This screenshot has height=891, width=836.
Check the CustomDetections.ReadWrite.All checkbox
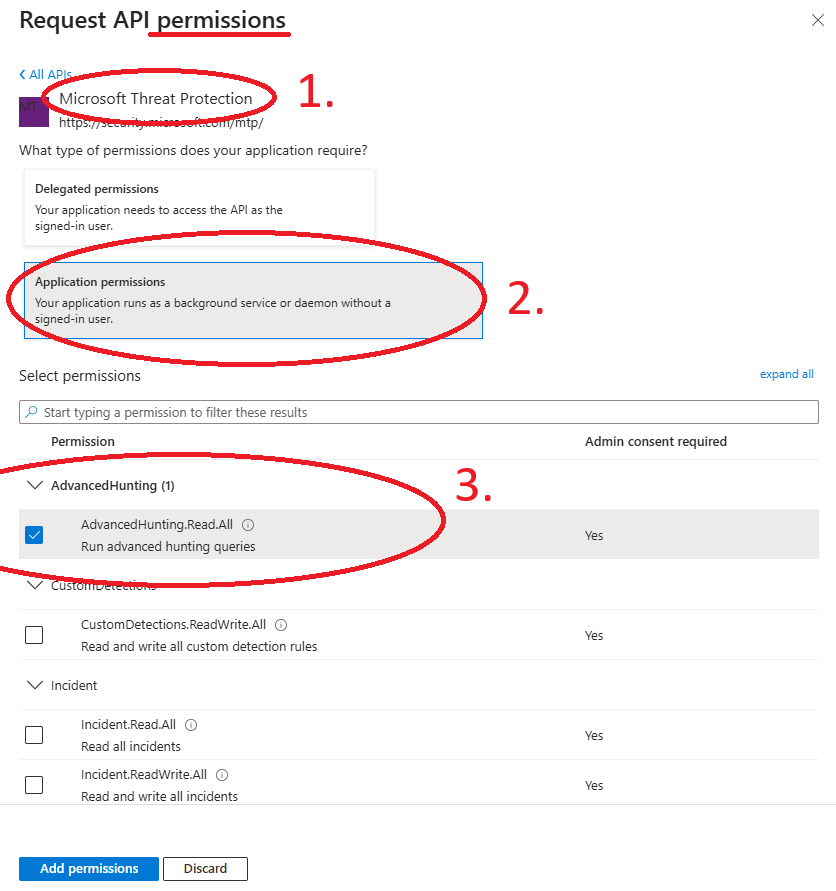point(34,635)
